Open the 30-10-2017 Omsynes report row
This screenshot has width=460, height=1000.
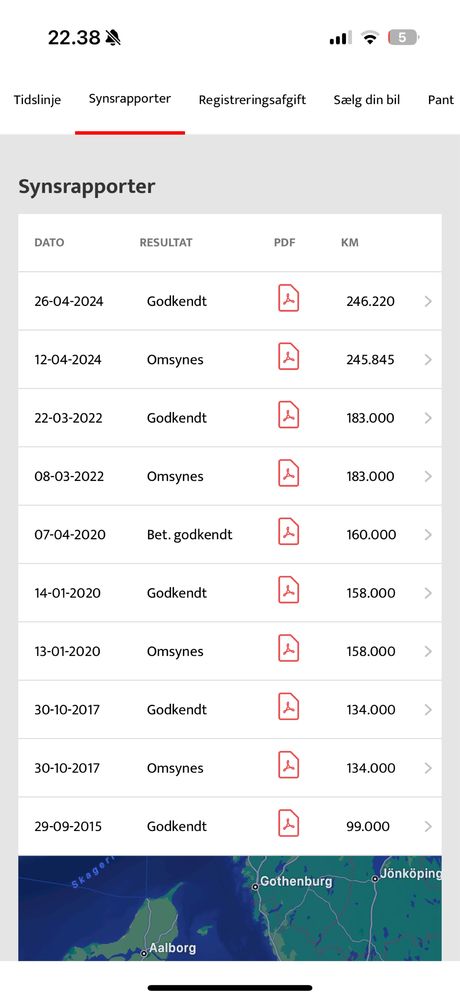[x=230, y=768]
